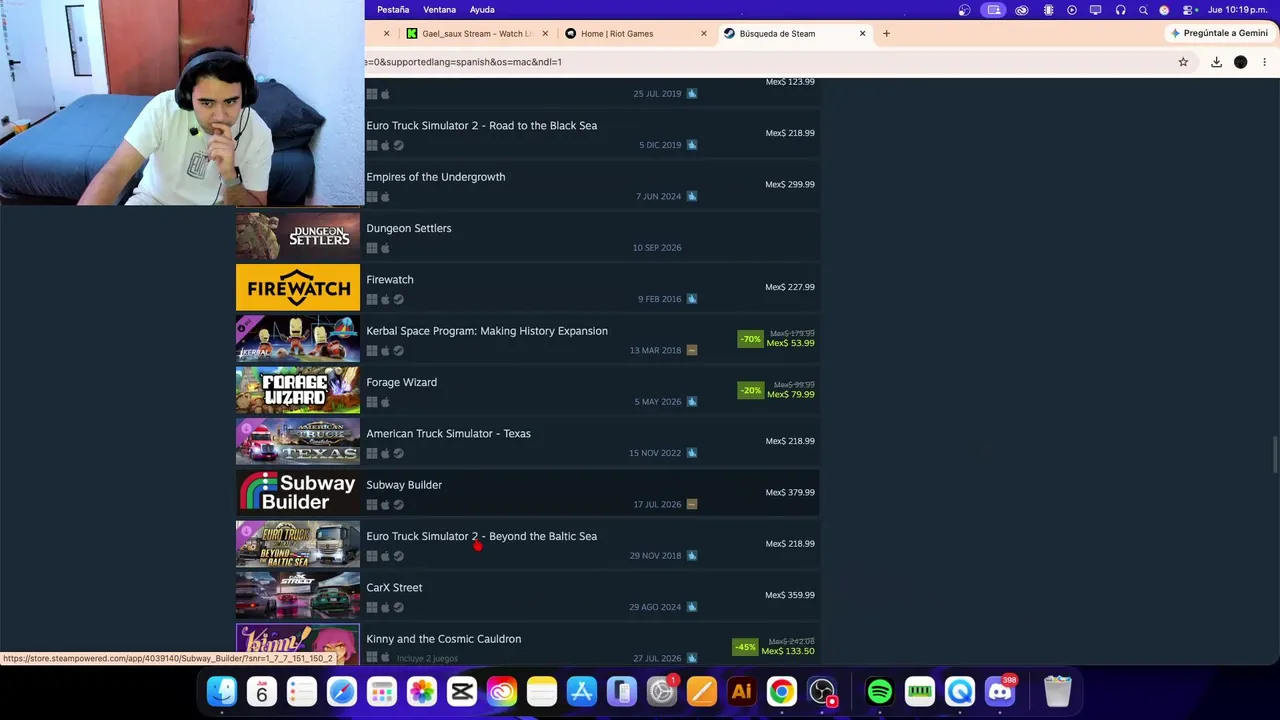This screenshot has width=1280, height=720.
Task: Click the Pregúntale a Gemini button
Action: [1219, 33]
